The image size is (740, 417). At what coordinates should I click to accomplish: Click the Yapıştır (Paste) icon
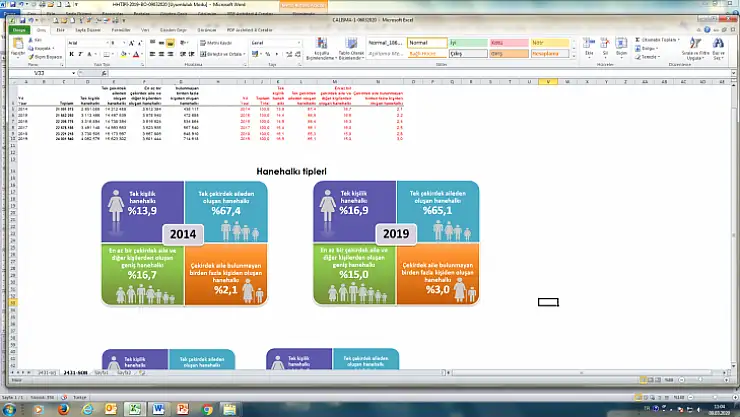pos(17,46)
